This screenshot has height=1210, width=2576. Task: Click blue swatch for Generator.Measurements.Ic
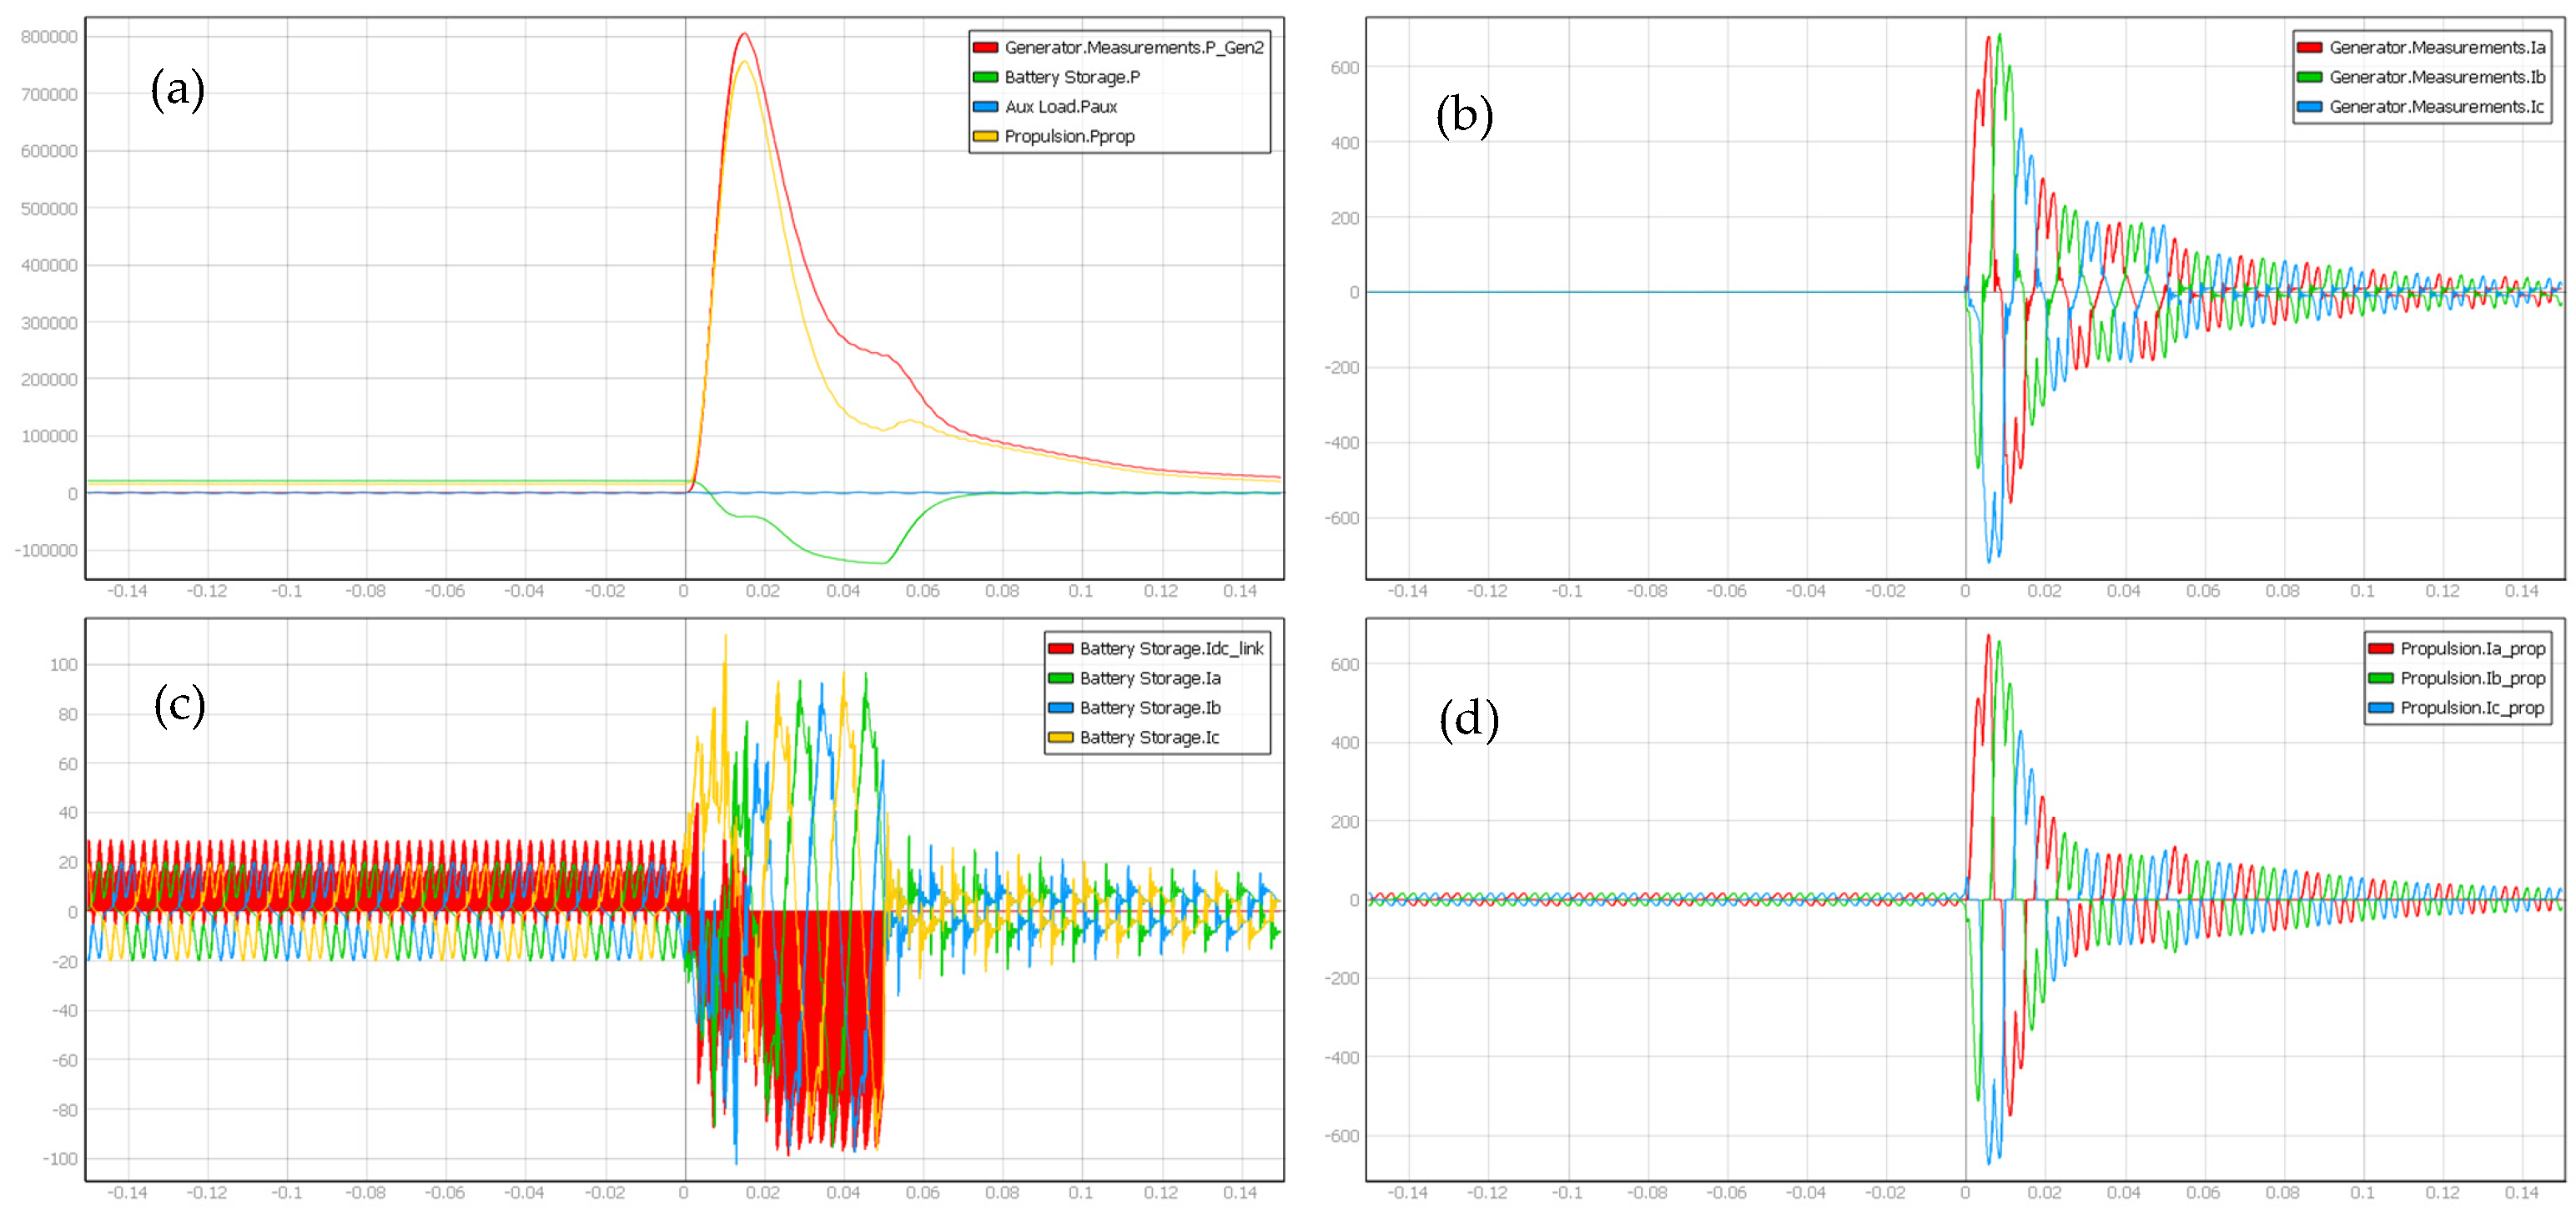point(2309,107)
